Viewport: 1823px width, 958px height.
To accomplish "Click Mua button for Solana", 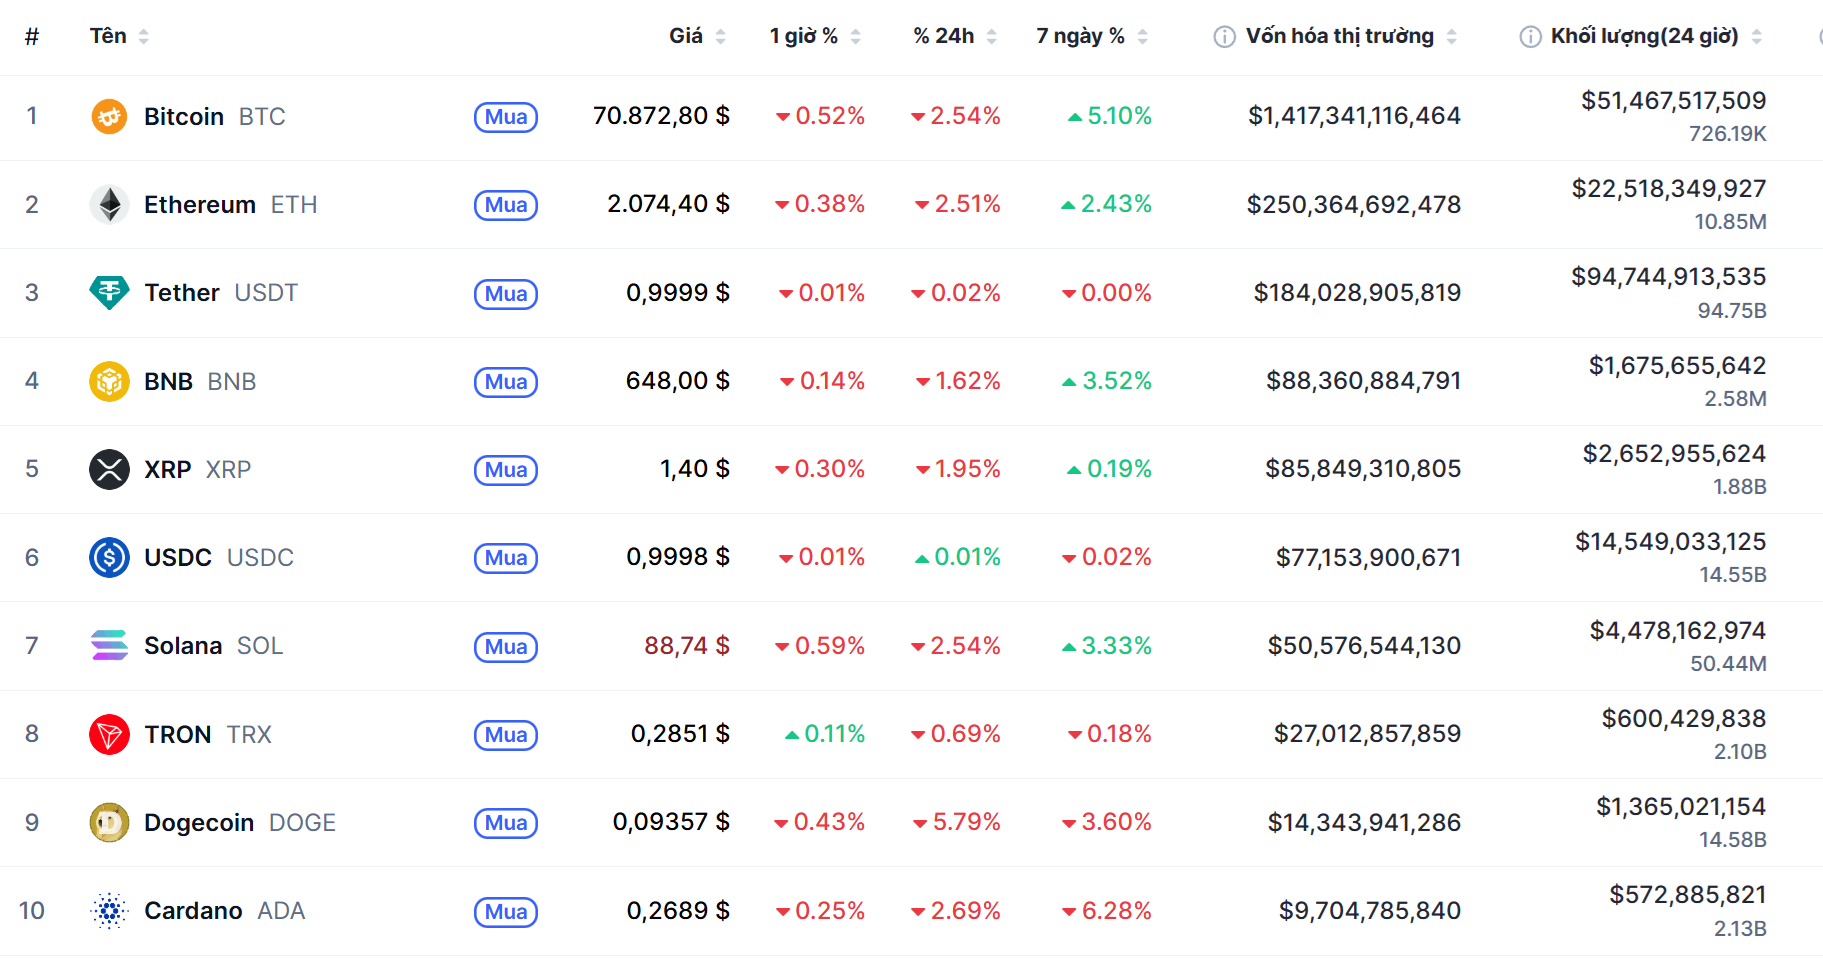I will (x=506, y=647).
